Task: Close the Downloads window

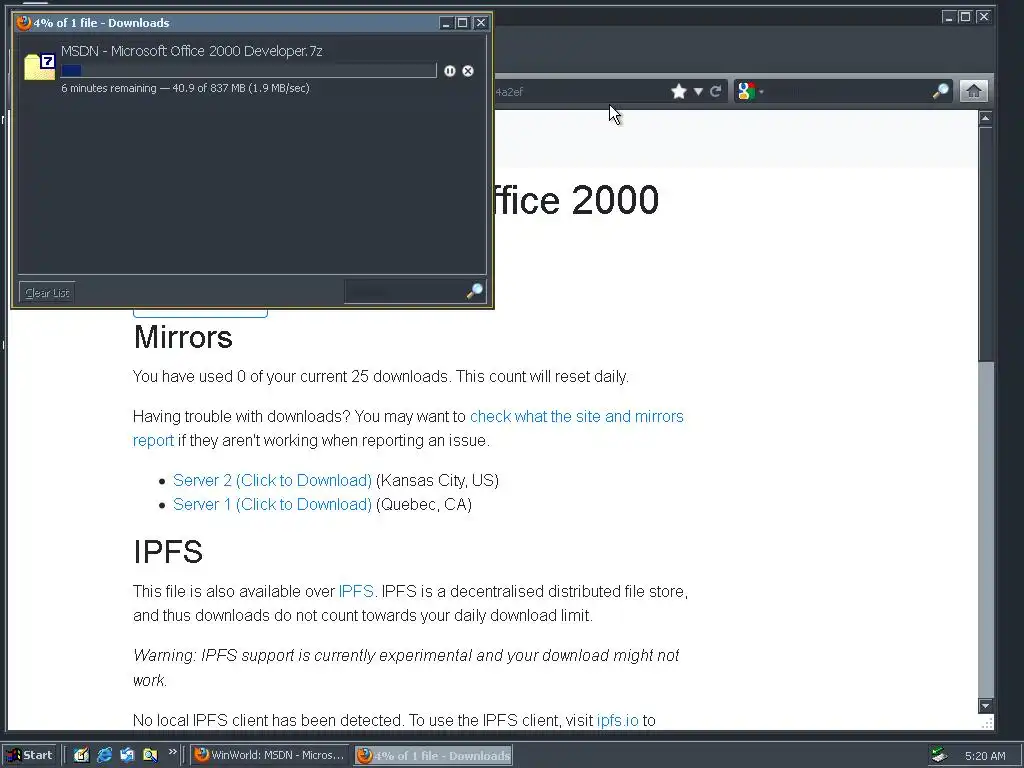Action: [481, 23]
